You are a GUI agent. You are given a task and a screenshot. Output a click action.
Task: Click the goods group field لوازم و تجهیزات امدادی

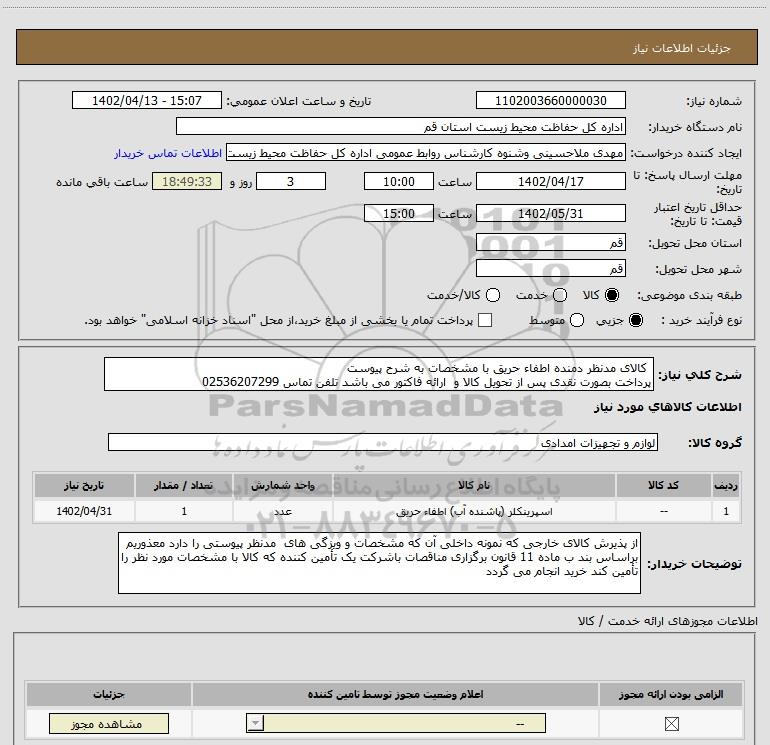pos(383,442)
